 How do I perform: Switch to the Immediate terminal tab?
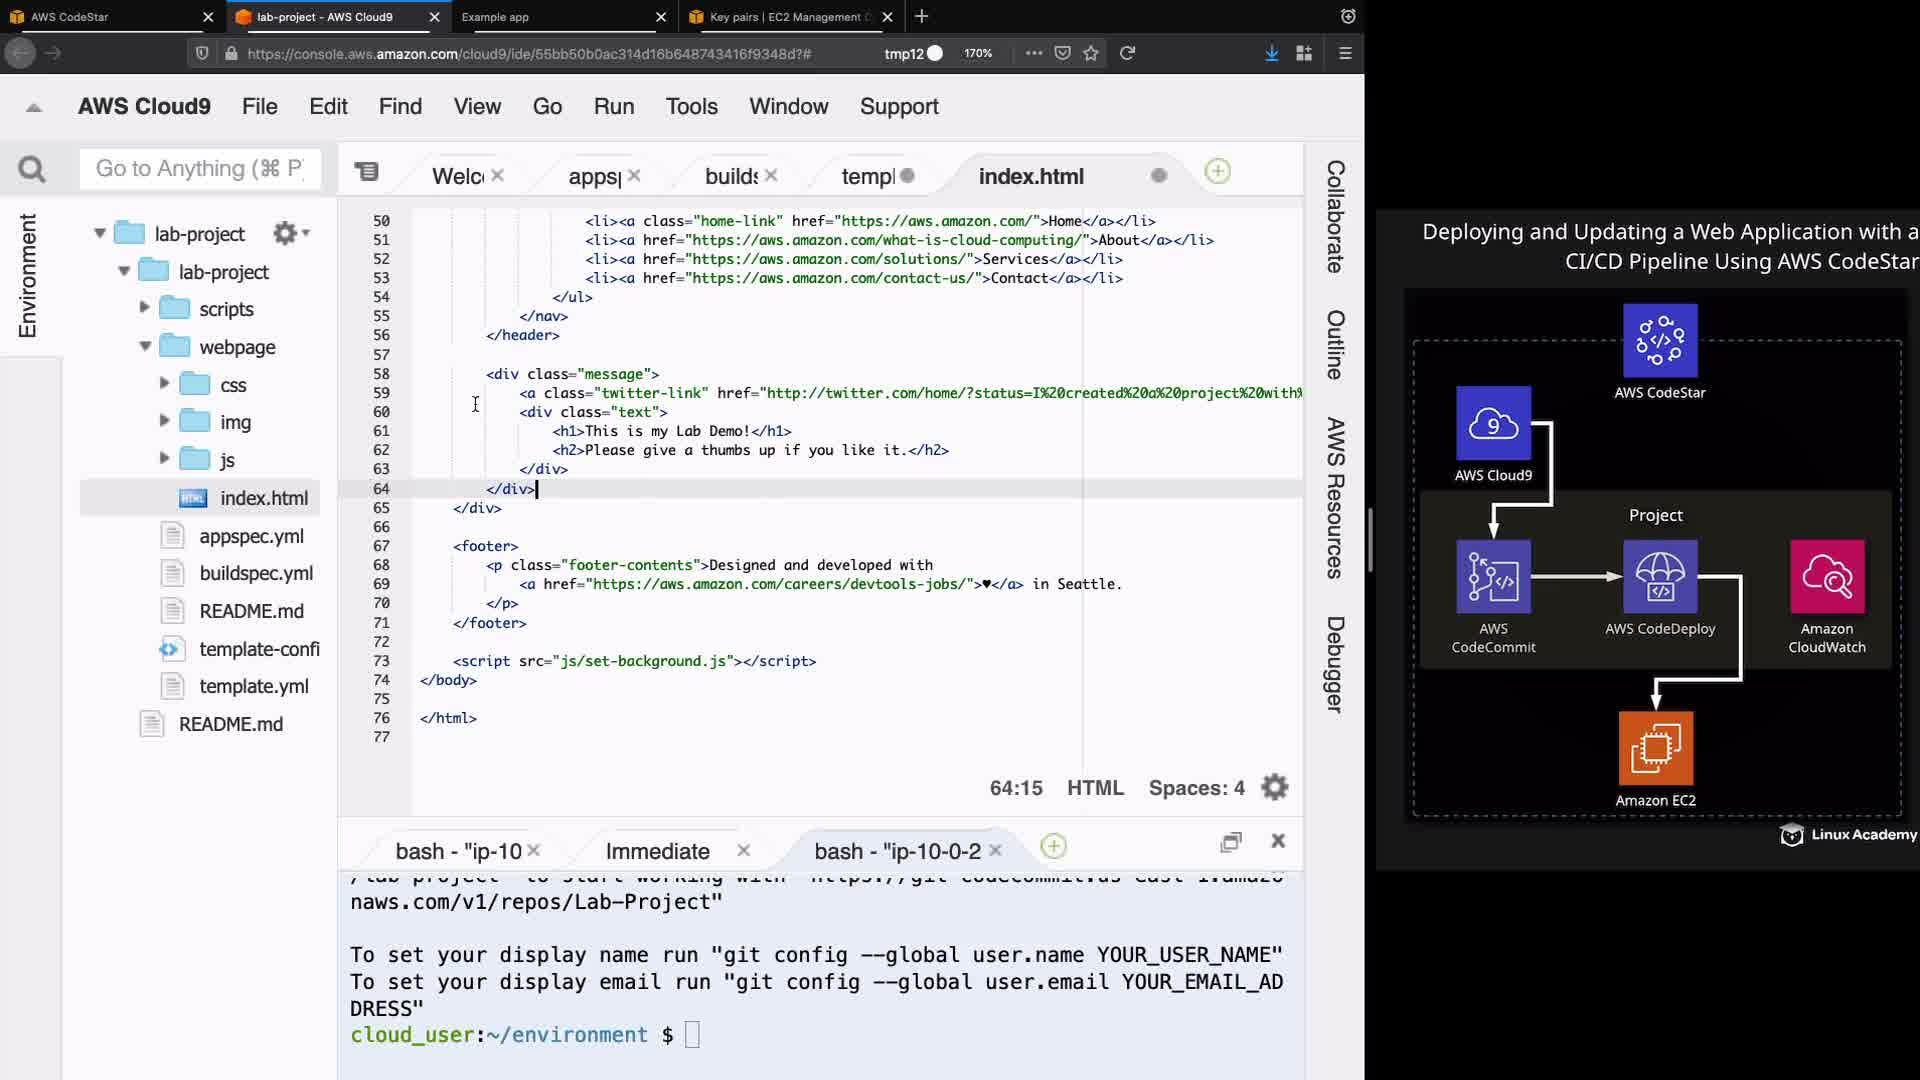coord(657,851)
